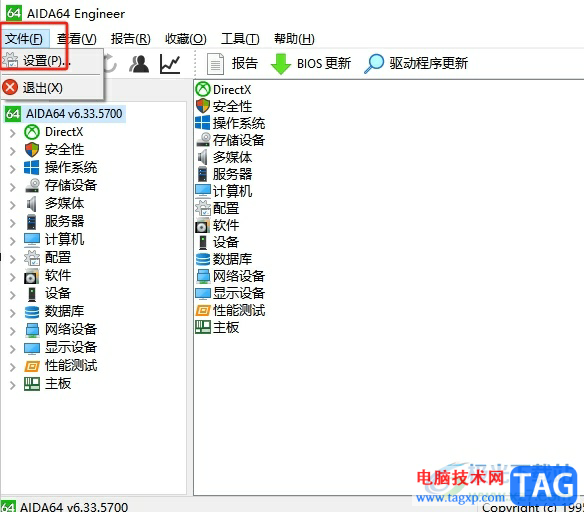
Task: Select the 计算机 monitor icon in tree
Action: [32, 240]
